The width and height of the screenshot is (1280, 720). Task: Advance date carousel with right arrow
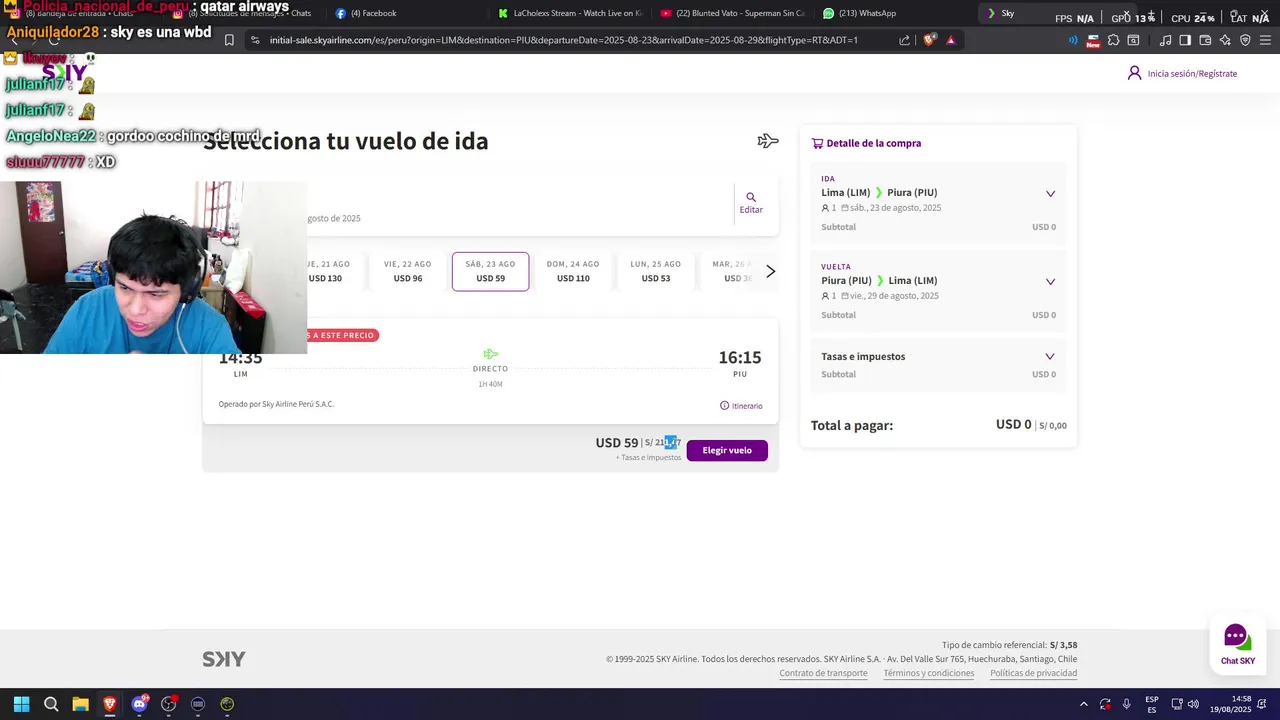click(x=770, y=271)
